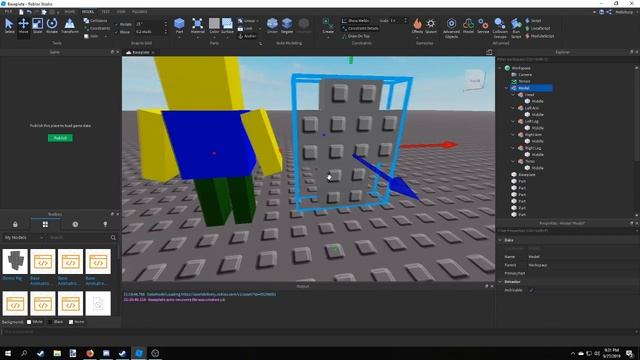This screenshot has height=360, width=640.
Task: Toggle the Constraints option in Tools
Action: click(x=97, y=28)
